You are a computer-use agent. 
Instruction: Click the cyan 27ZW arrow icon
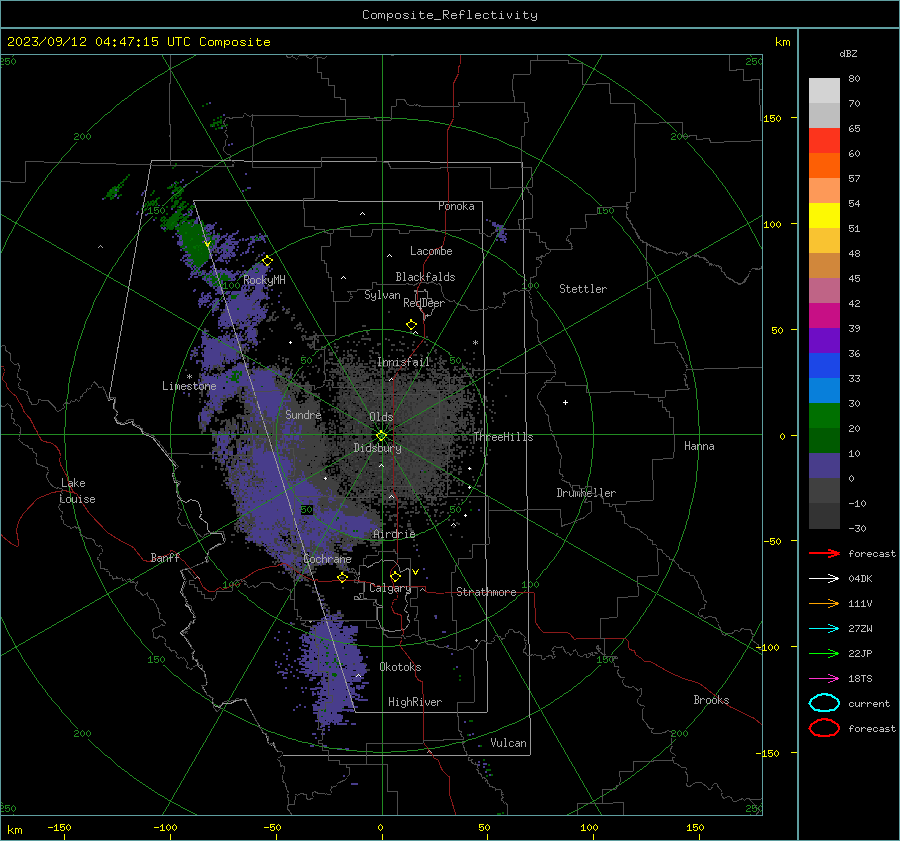click(824, 629)
